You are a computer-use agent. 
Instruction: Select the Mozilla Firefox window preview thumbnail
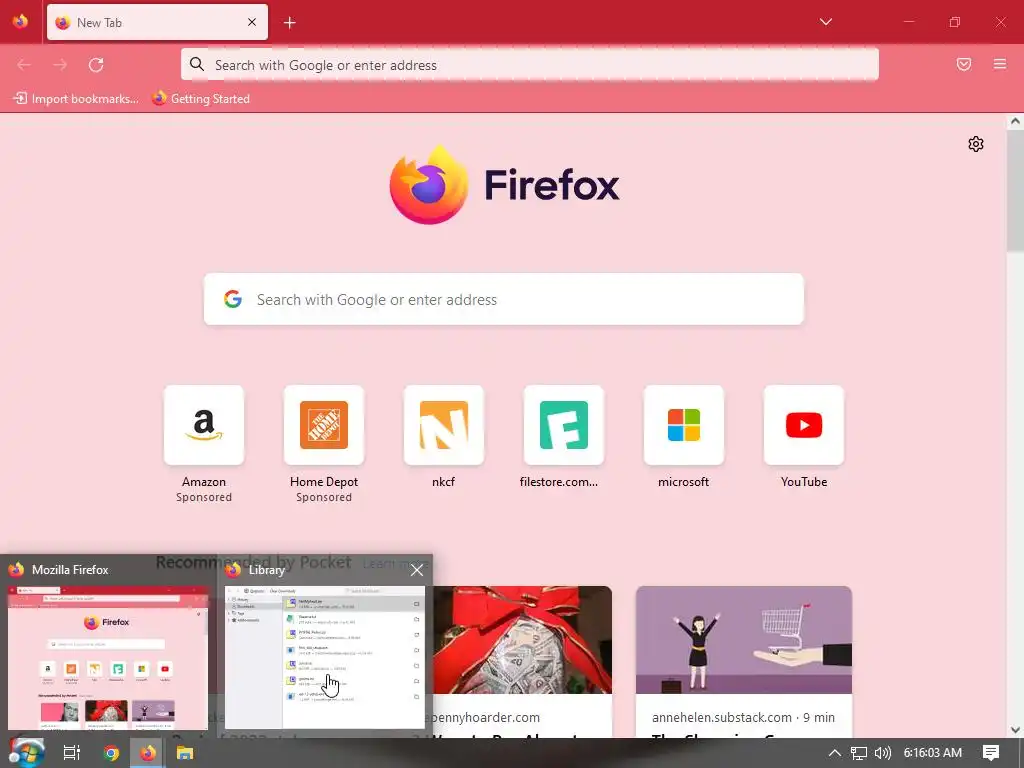[x=108, y=657]
